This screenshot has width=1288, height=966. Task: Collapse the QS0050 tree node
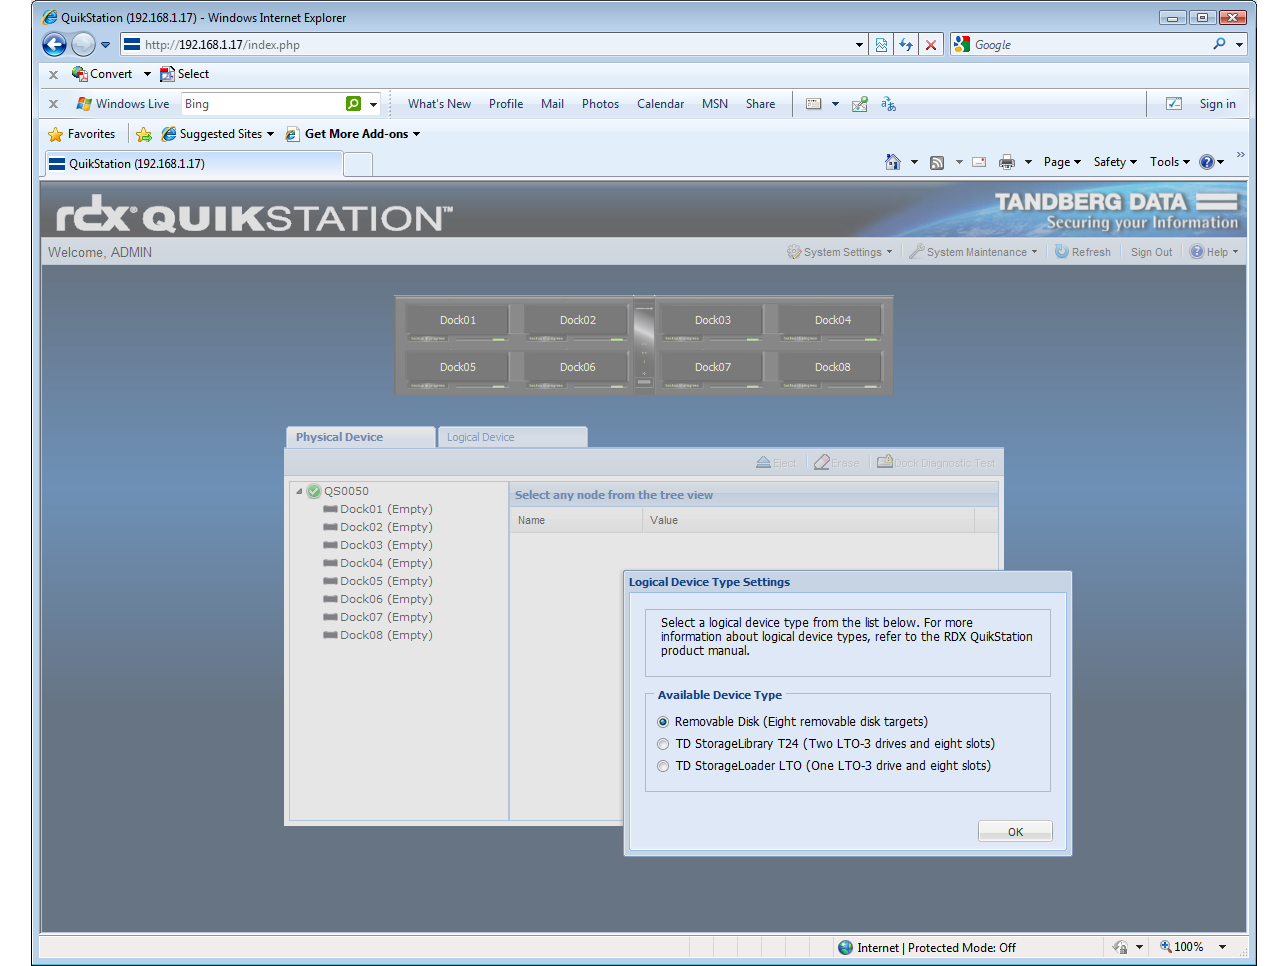point(299,491)
